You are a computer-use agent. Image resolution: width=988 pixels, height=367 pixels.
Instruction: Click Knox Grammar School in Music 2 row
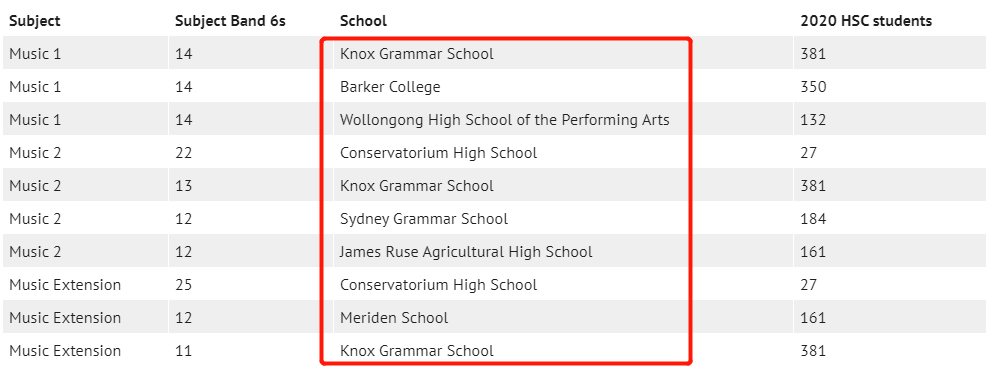(416, 186)
